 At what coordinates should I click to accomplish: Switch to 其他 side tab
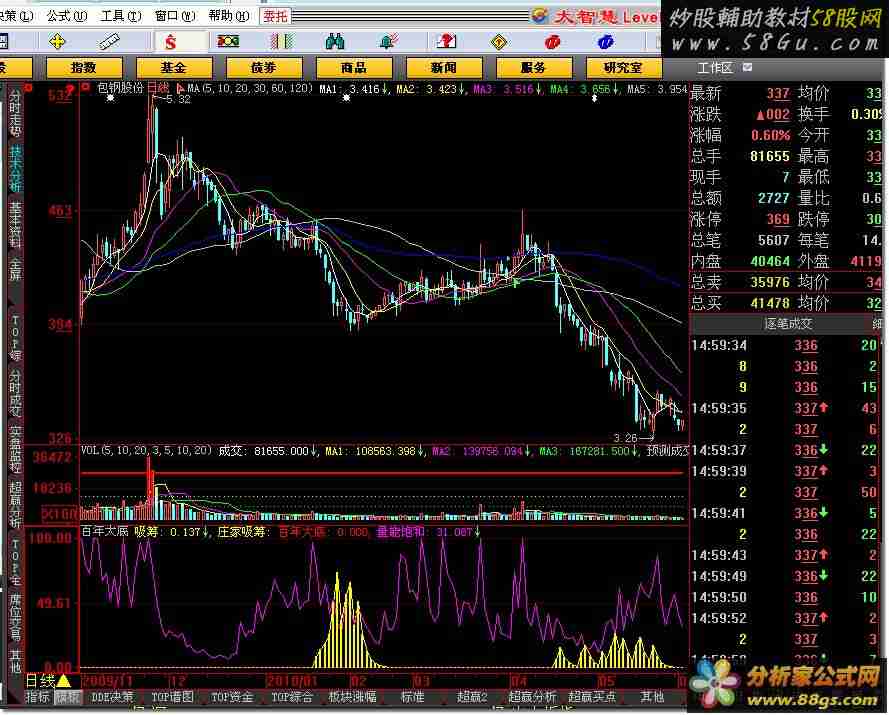click(x=15, y=661)
